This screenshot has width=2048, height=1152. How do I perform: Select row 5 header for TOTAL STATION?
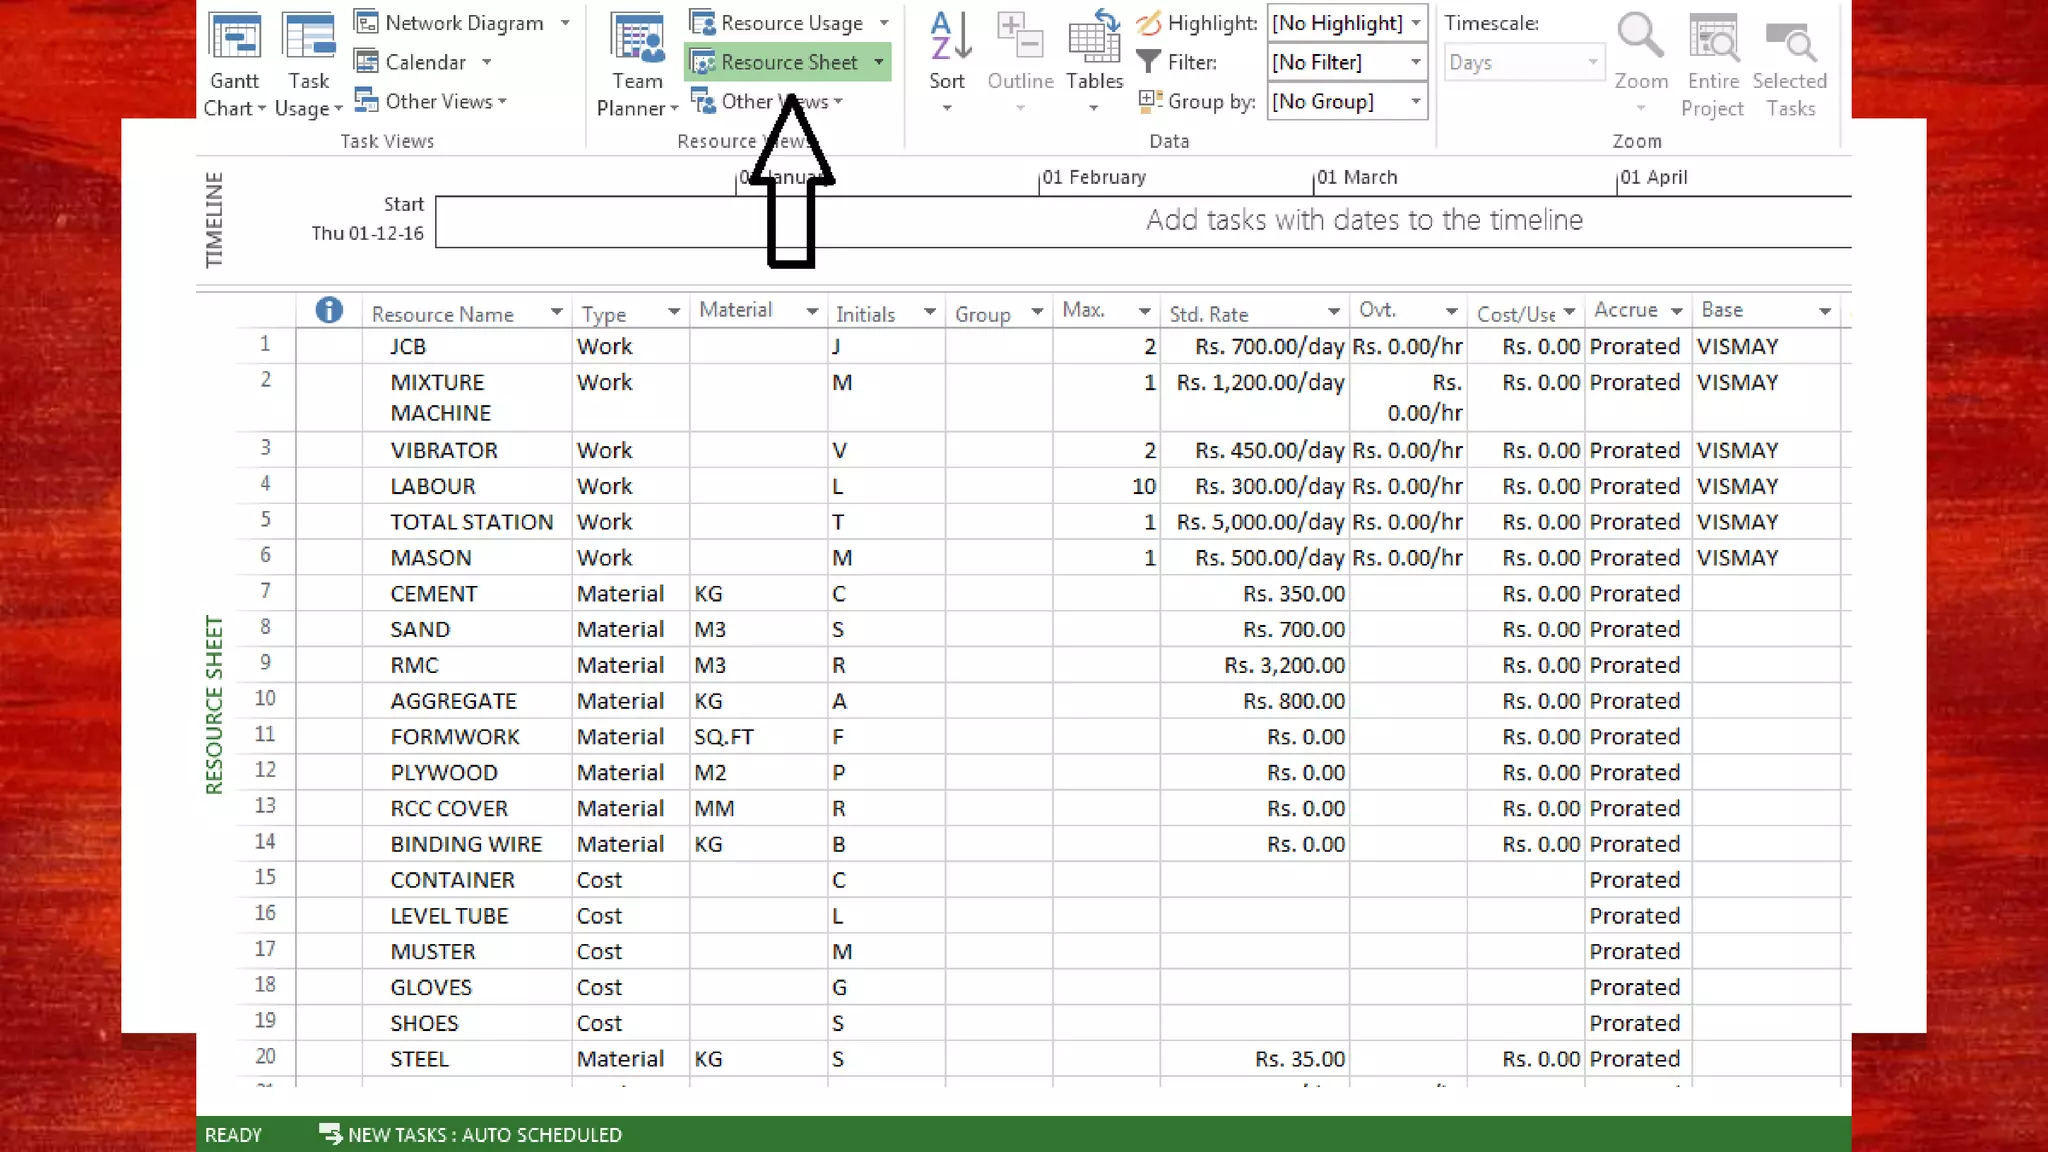[265, 520]
